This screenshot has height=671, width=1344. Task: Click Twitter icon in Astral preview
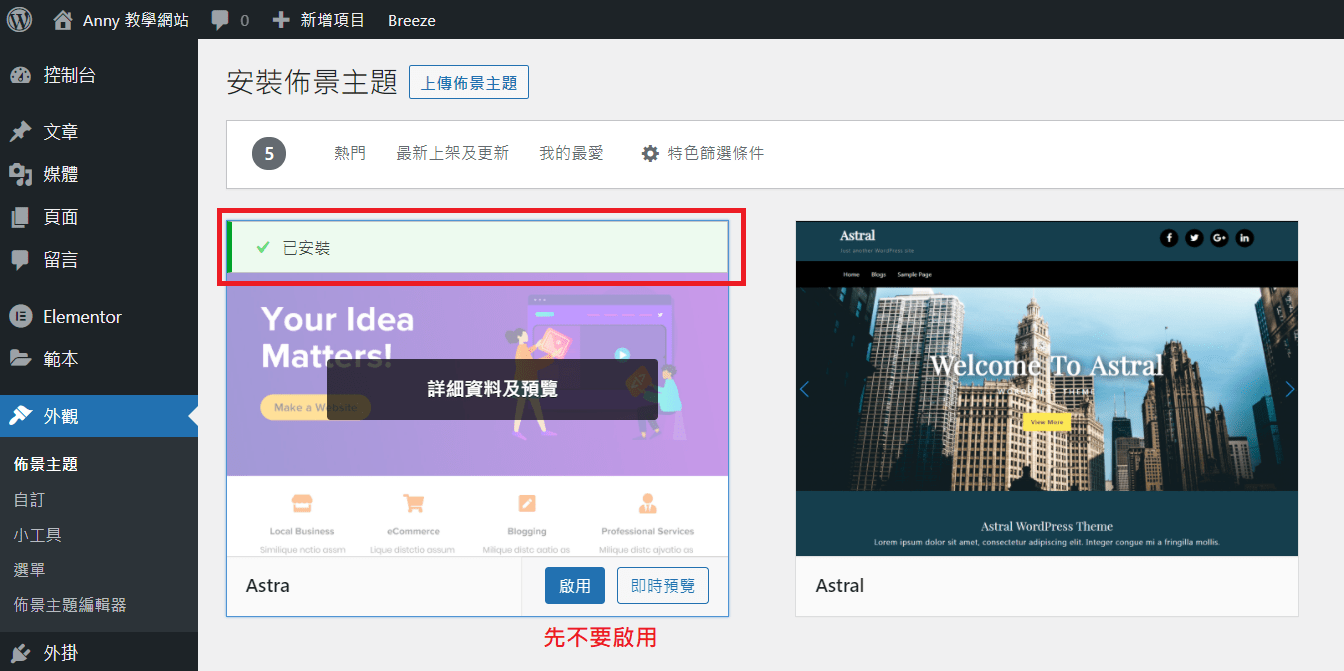[1194, 238]
